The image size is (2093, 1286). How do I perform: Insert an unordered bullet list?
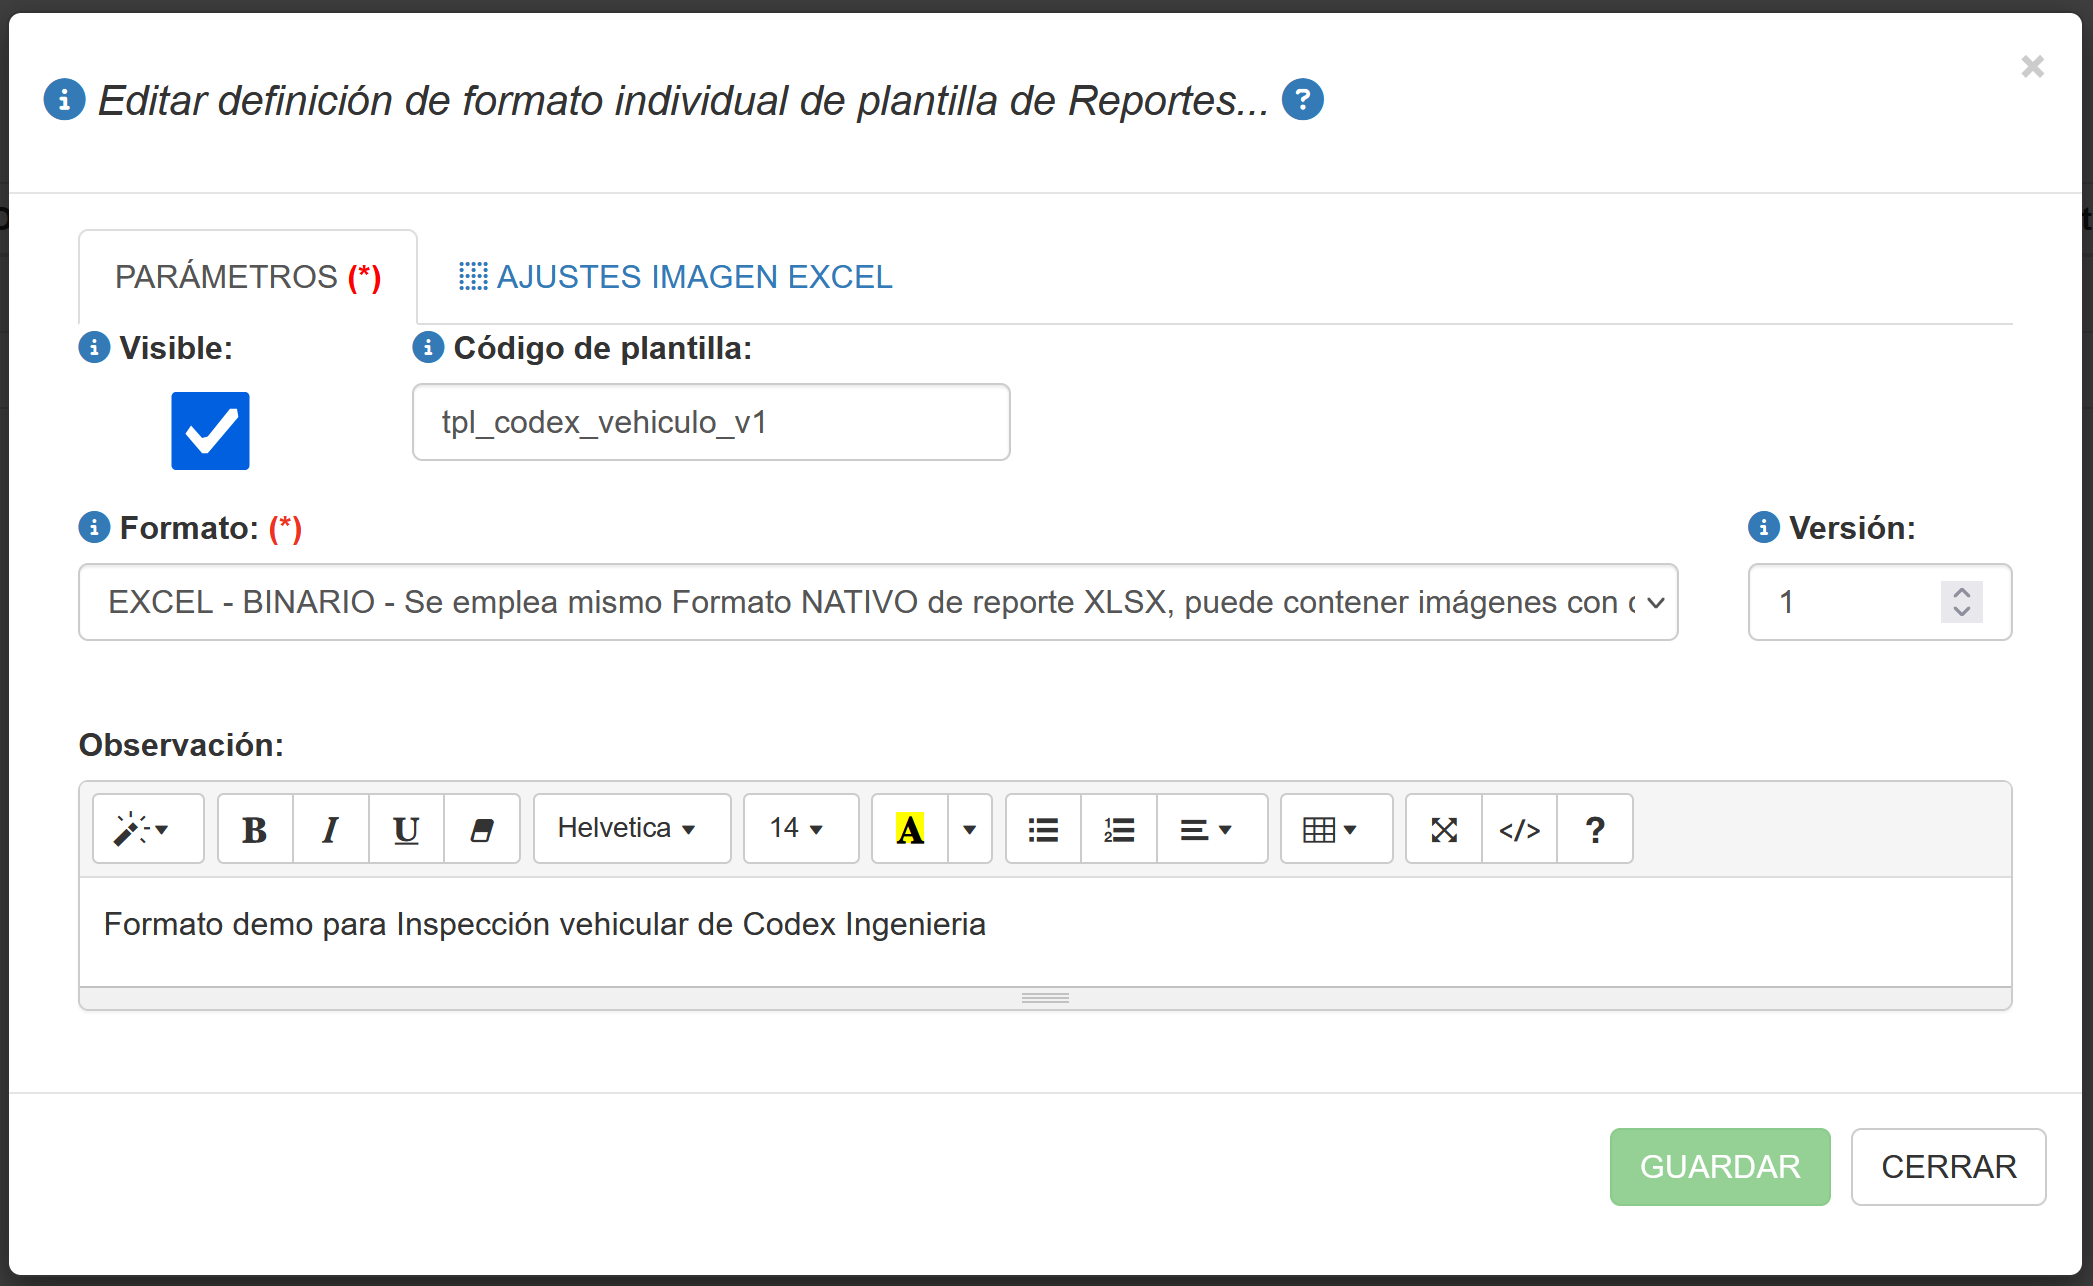click(1043, 829)
